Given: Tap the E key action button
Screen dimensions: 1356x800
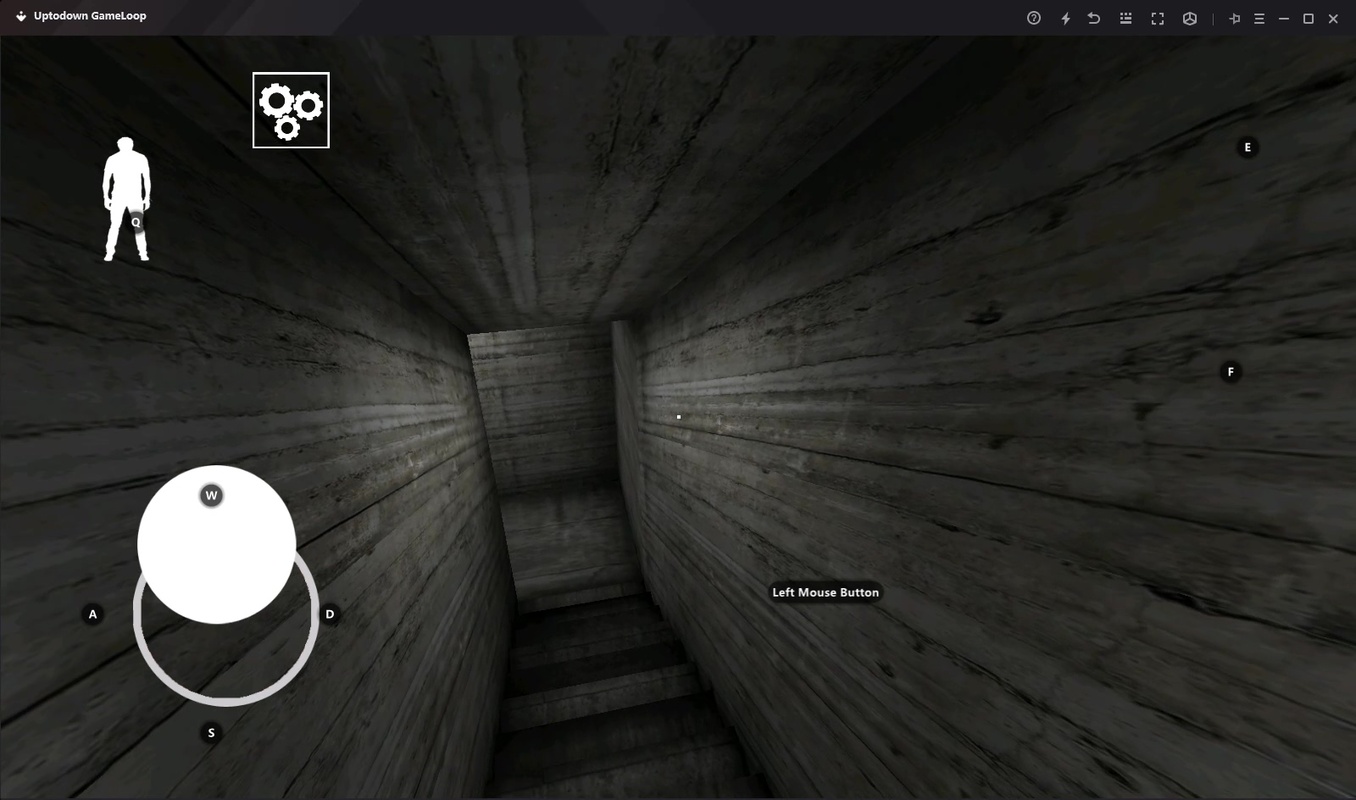Looking at the screenshot, I should pyautogui.click(x=1247, y=147).
